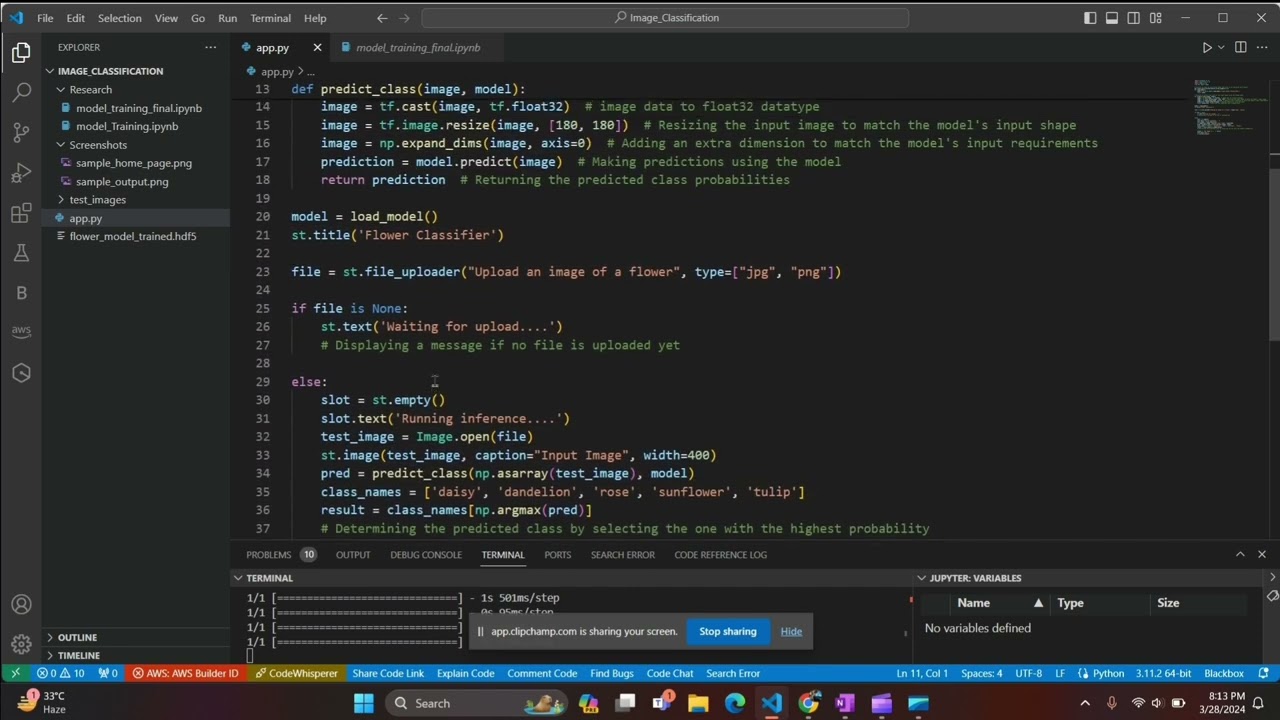Open the Extensions view

(x=21, y=213)
